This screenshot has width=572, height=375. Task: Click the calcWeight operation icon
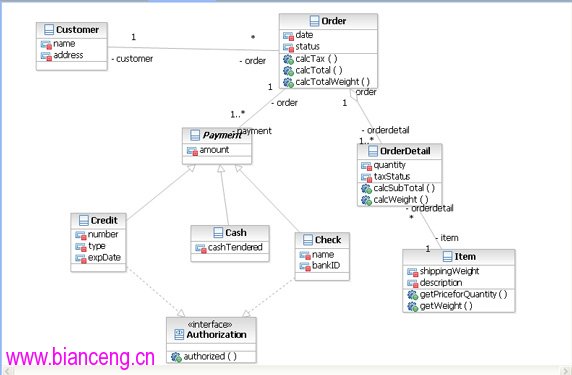click(366, 200)
